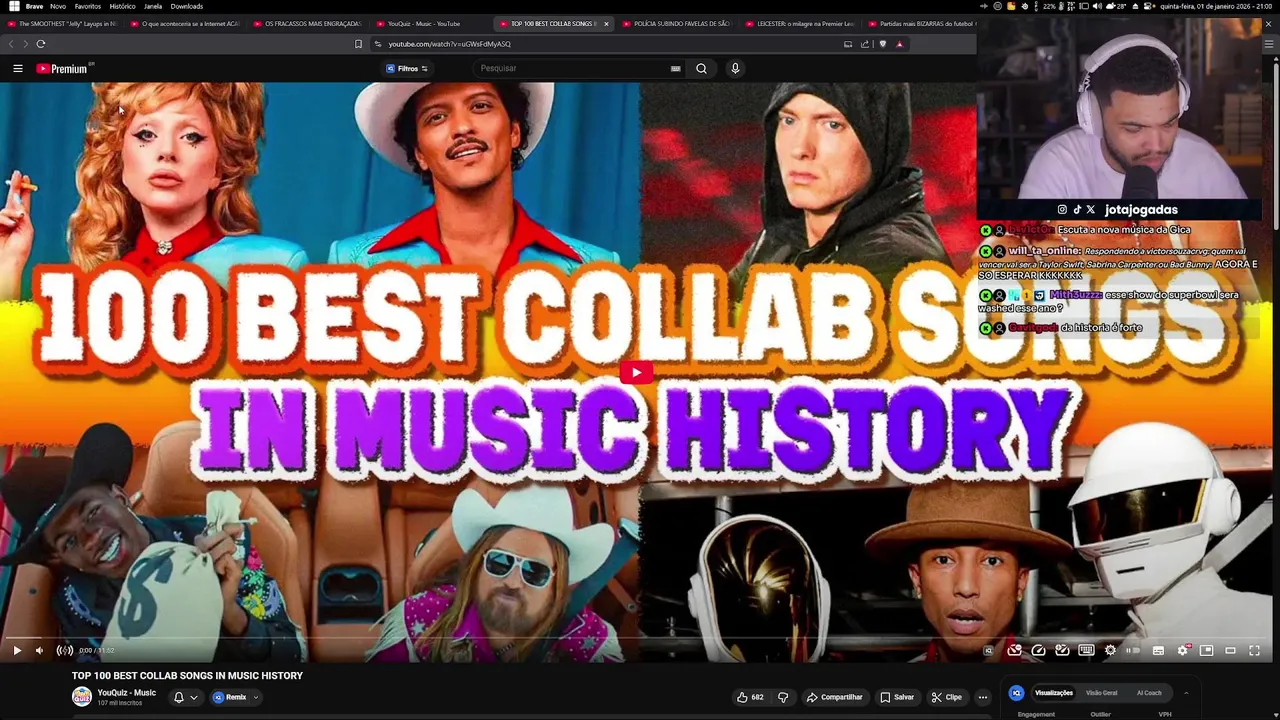
Task: Mute the video with the speaker icon
Action: point(40,650)
